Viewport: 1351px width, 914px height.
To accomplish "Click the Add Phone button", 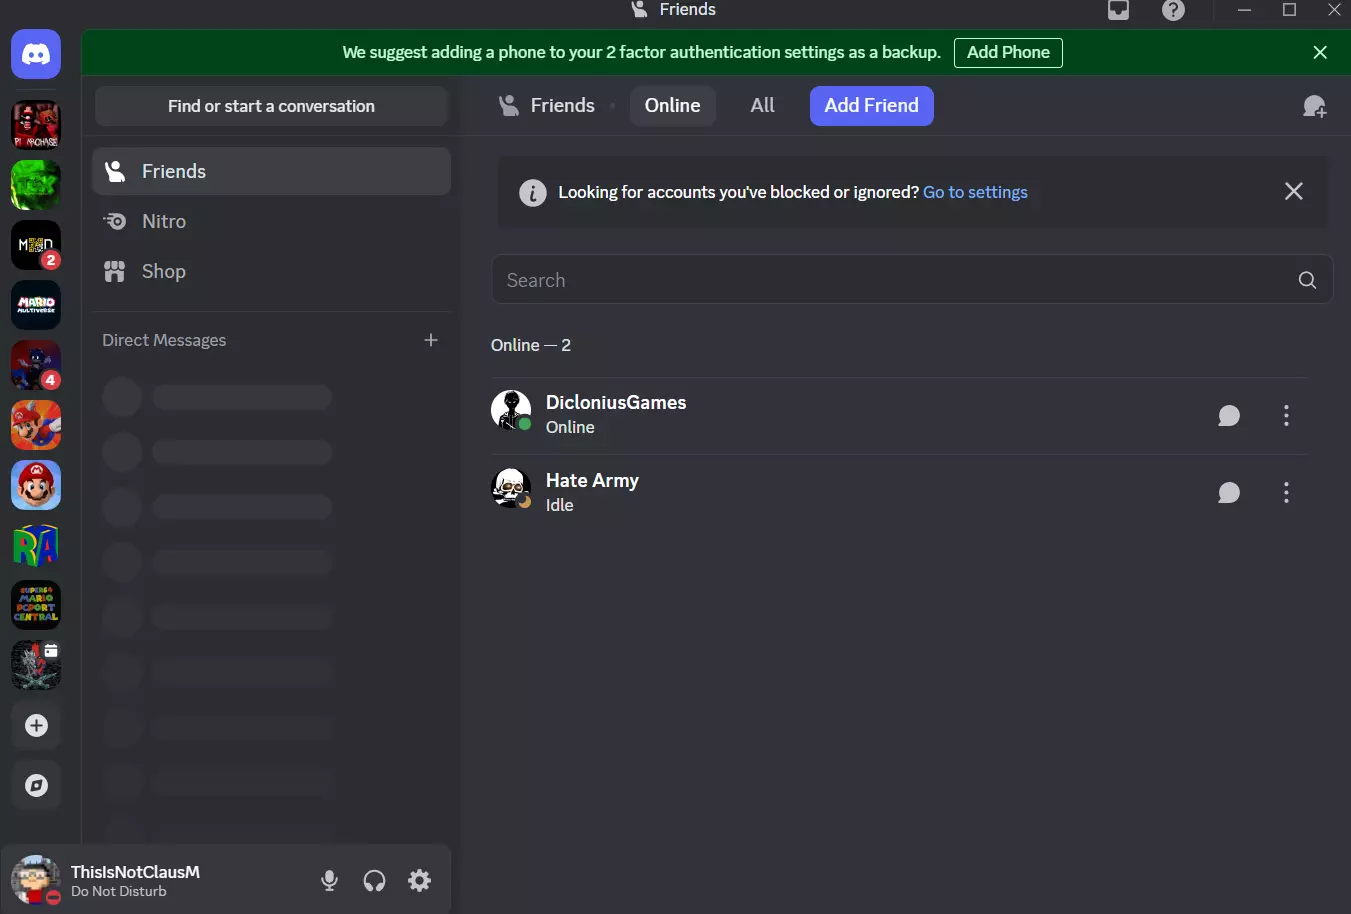I will (1008, 52).
